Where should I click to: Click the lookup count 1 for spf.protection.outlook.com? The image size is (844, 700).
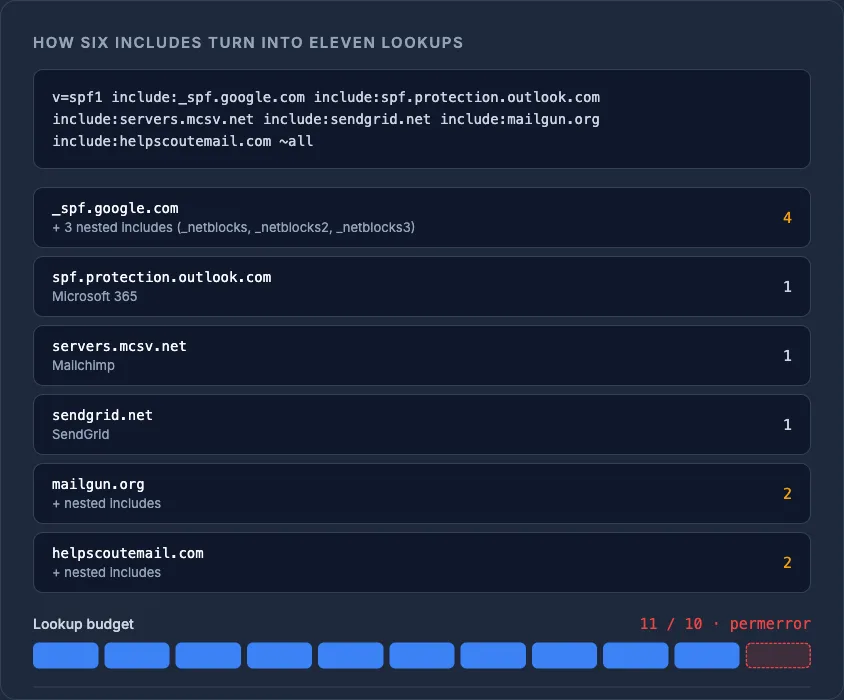coord(787,286)
